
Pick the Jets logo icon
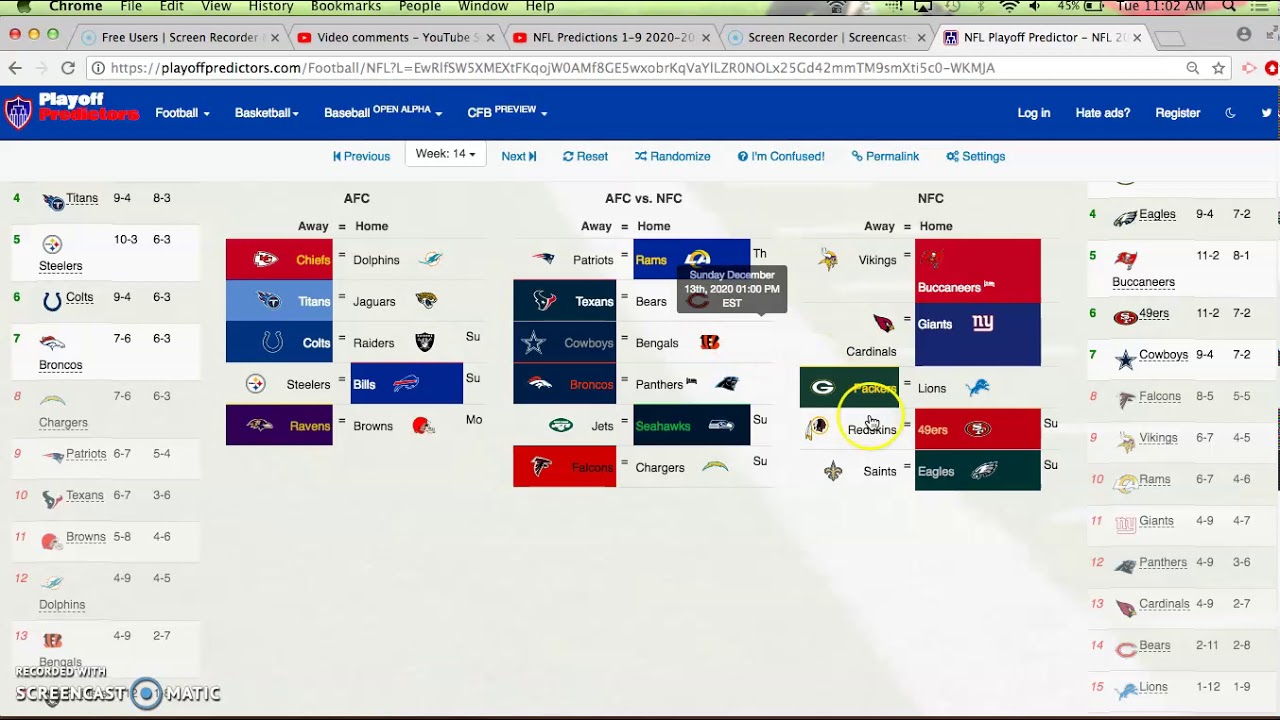(561, 426)
